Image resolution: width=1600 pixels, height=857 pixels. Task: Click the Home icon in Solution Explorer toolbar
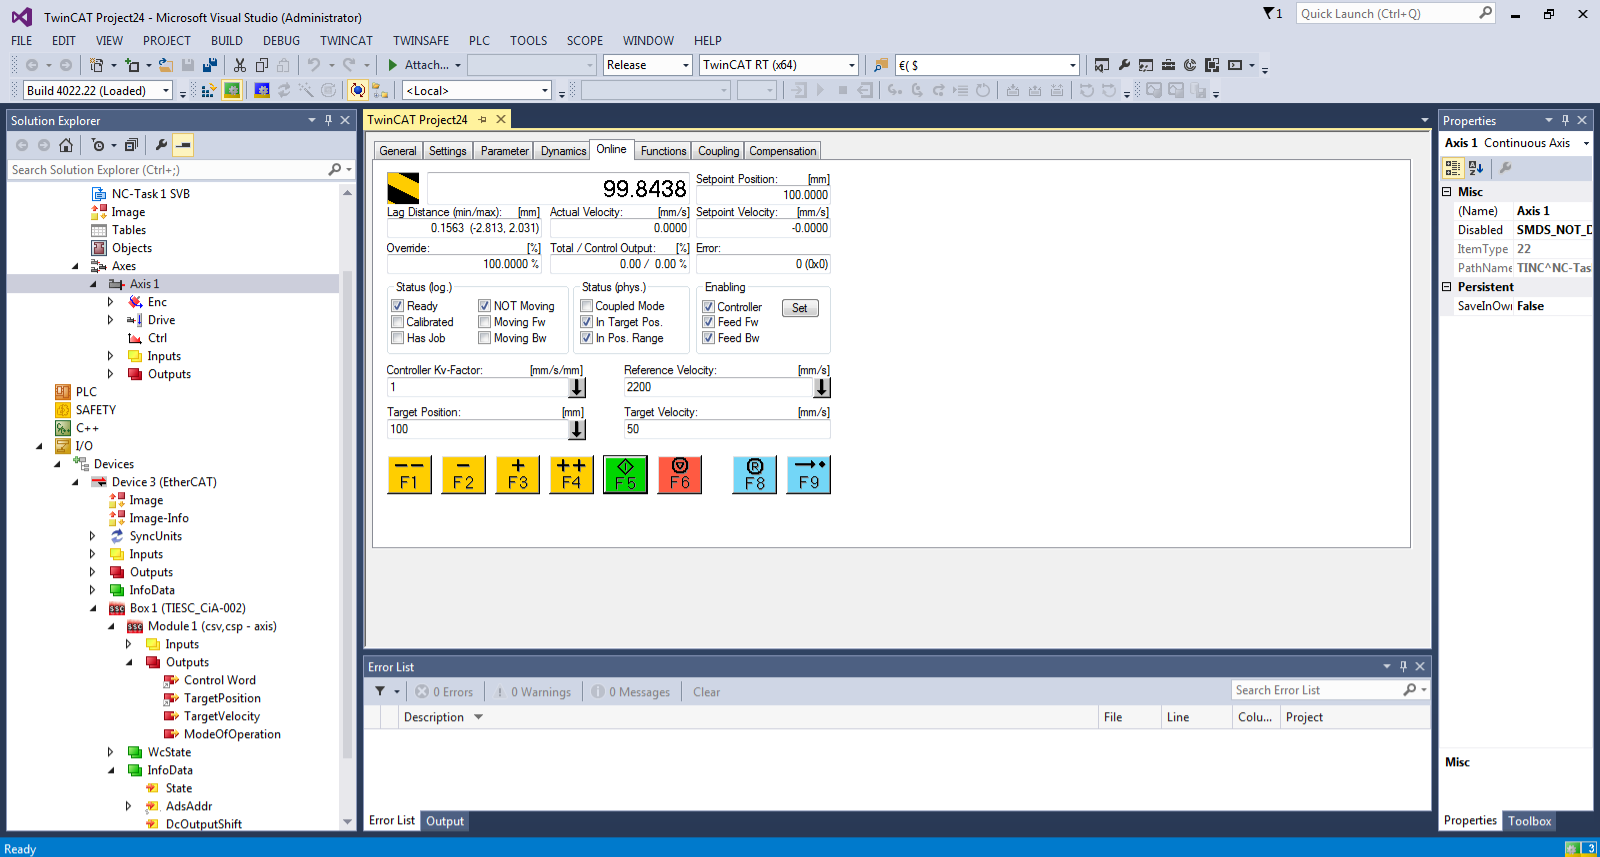tap(66, 145)
